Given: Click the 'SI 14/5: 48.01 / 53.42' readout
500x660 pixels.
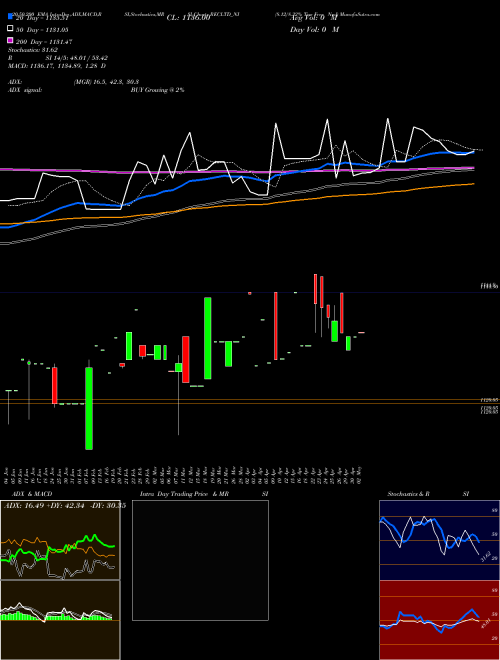Looking at the screenshot, I should pos(76,58).
